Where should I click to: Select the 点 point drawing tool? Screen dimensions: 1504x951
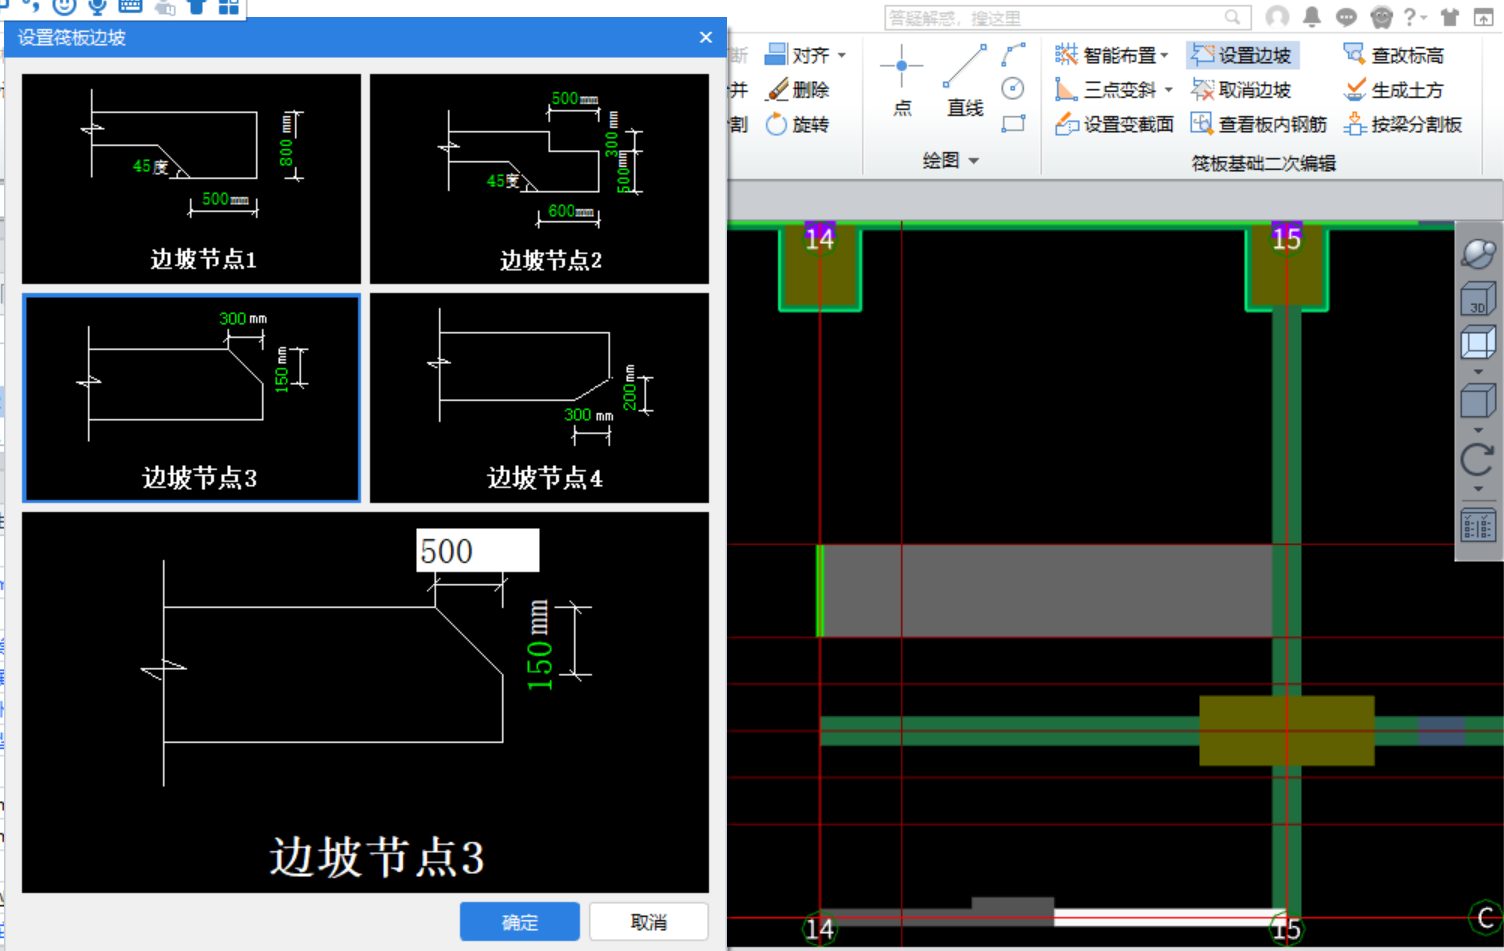pos(902,81)
